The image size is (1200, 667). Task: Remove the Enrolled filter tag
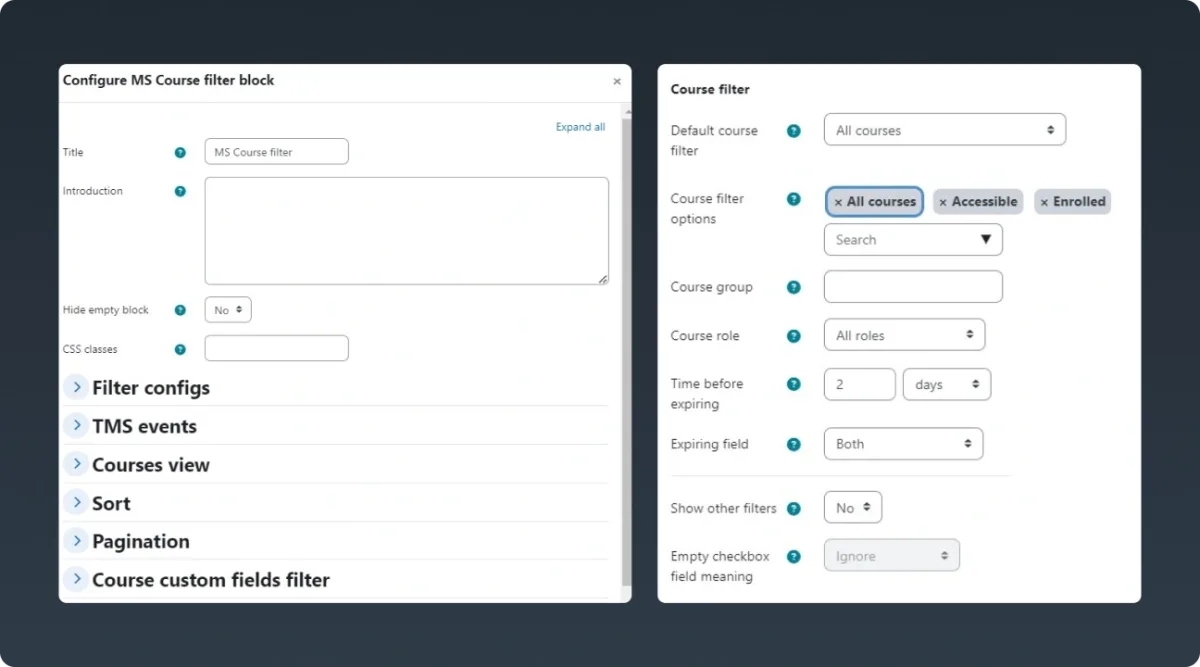coord(1044,202)
